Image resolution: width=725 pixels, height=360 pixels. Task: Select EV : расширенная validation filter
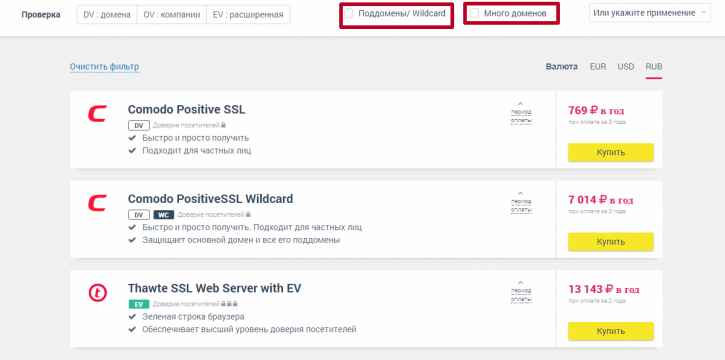coord(248,15)
